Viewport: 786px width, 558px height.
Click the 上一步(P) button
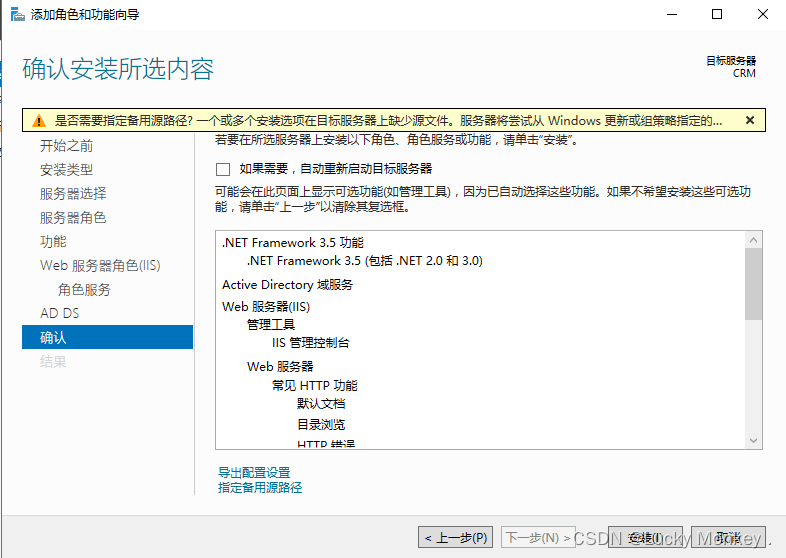(456, 537)
